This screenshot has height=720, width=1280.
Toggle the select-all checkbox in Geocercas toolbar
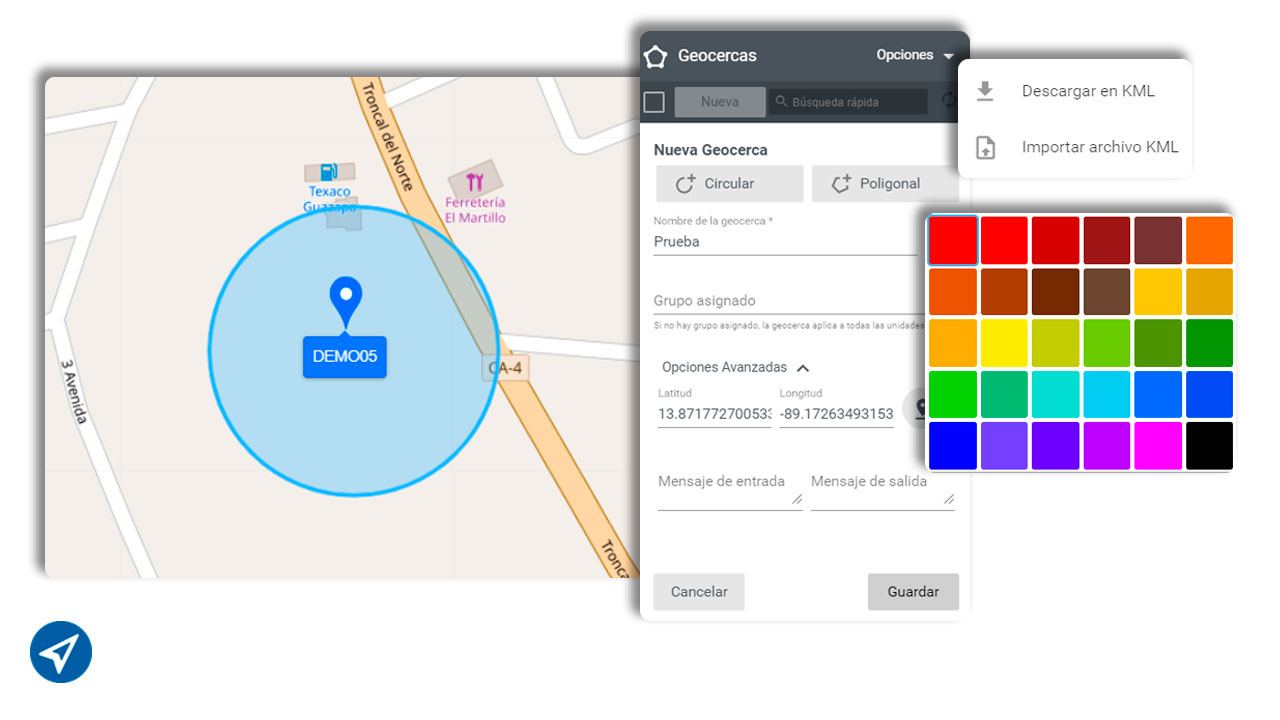pos(654,102)
